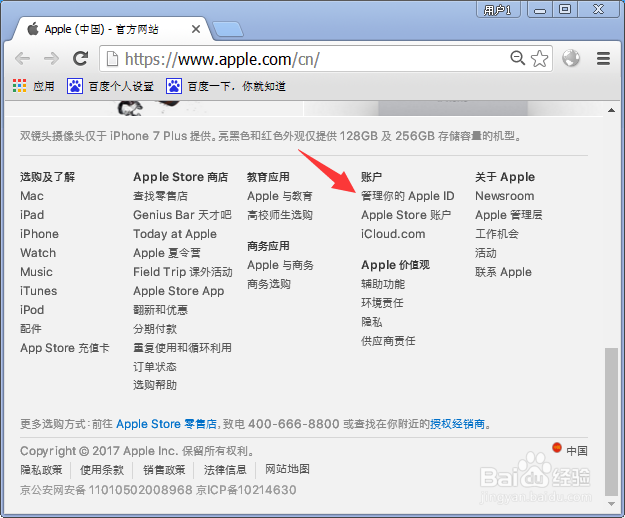Reload the Apple page
Screen dimensions: 625x518
pos(81,59)
